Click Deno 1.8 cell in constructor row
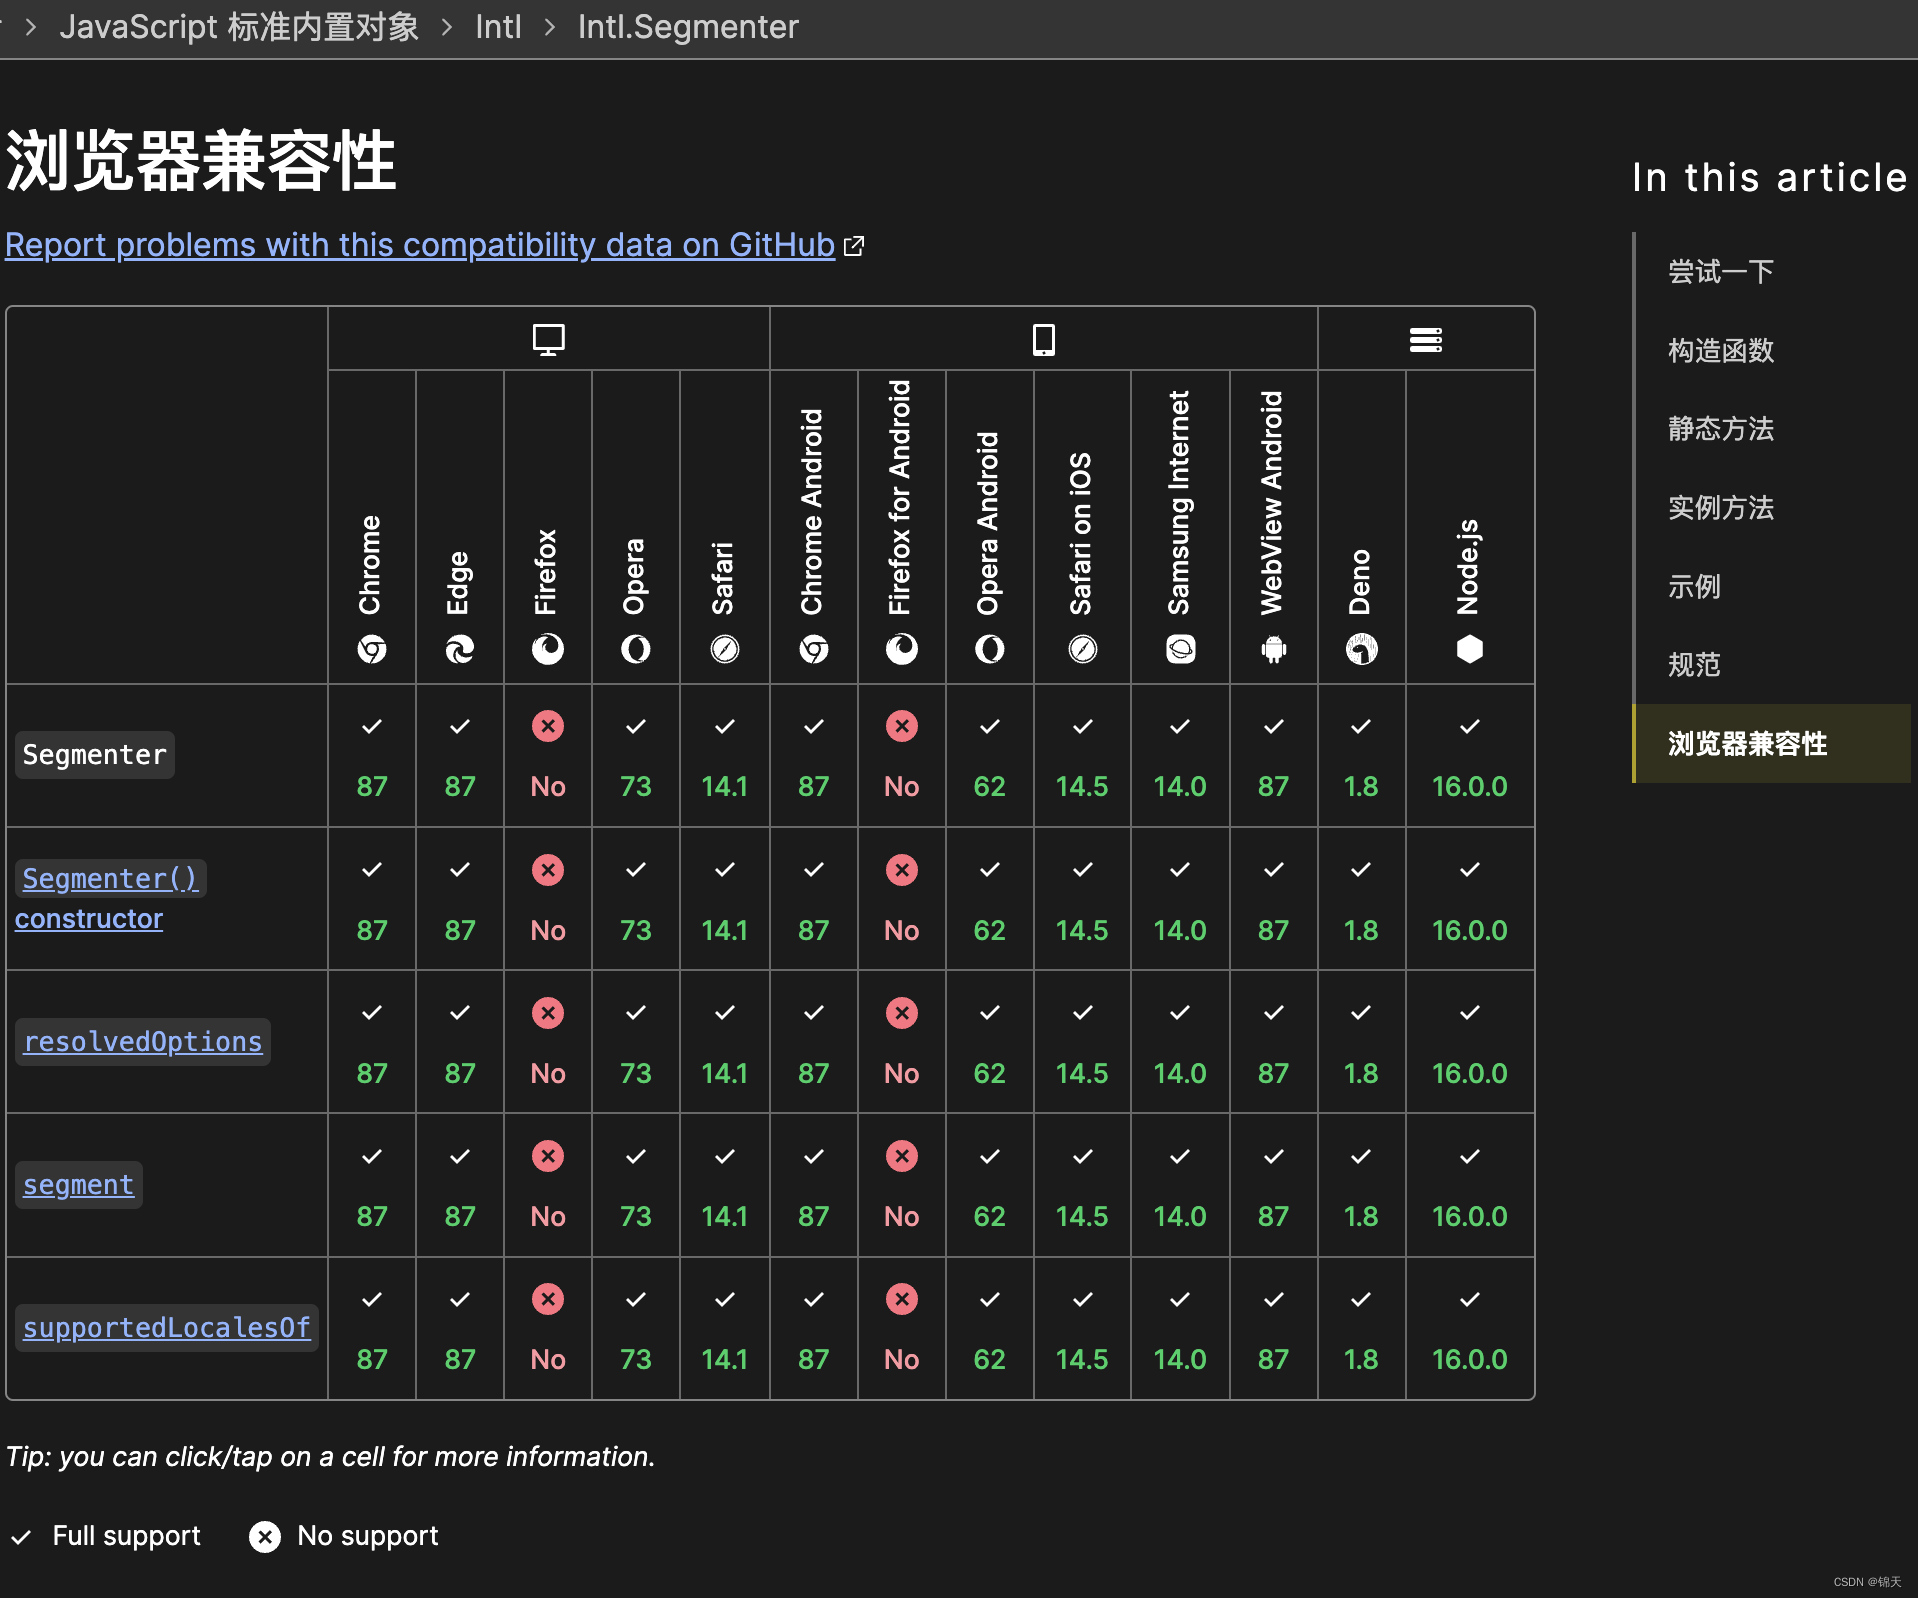This screenshot has width=1918, height=1598. pyautogui.click(x=1362, y=899)
